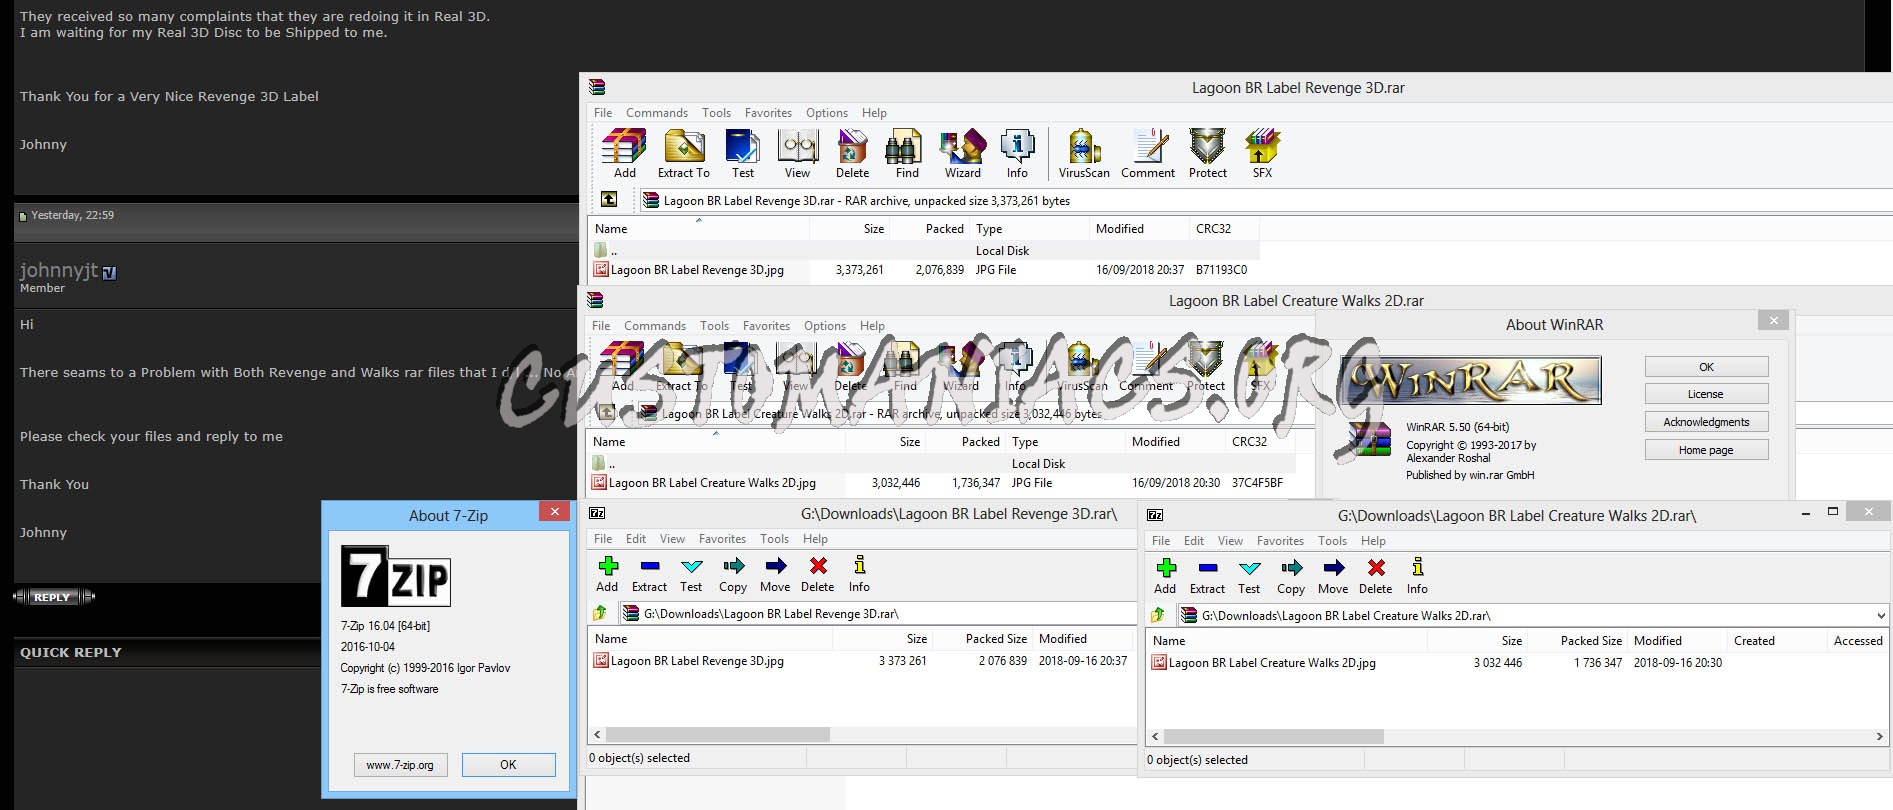This screenshot has width=1893, height=810.
Task: Open Tools menu in Revenge 3D WinRAR window
Action: click(716, 113)
